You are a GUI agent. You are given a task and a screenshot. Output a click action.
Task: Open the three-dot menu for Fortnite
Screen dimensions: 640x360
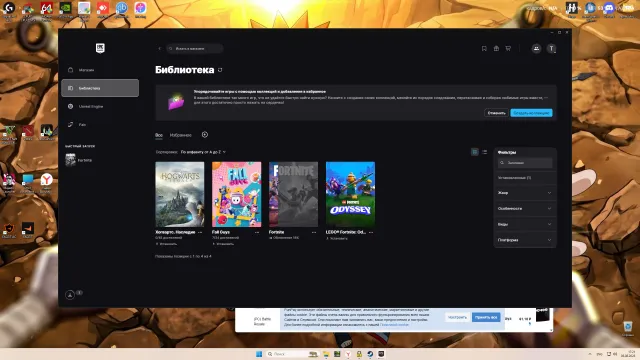click(x=314, y=232)
